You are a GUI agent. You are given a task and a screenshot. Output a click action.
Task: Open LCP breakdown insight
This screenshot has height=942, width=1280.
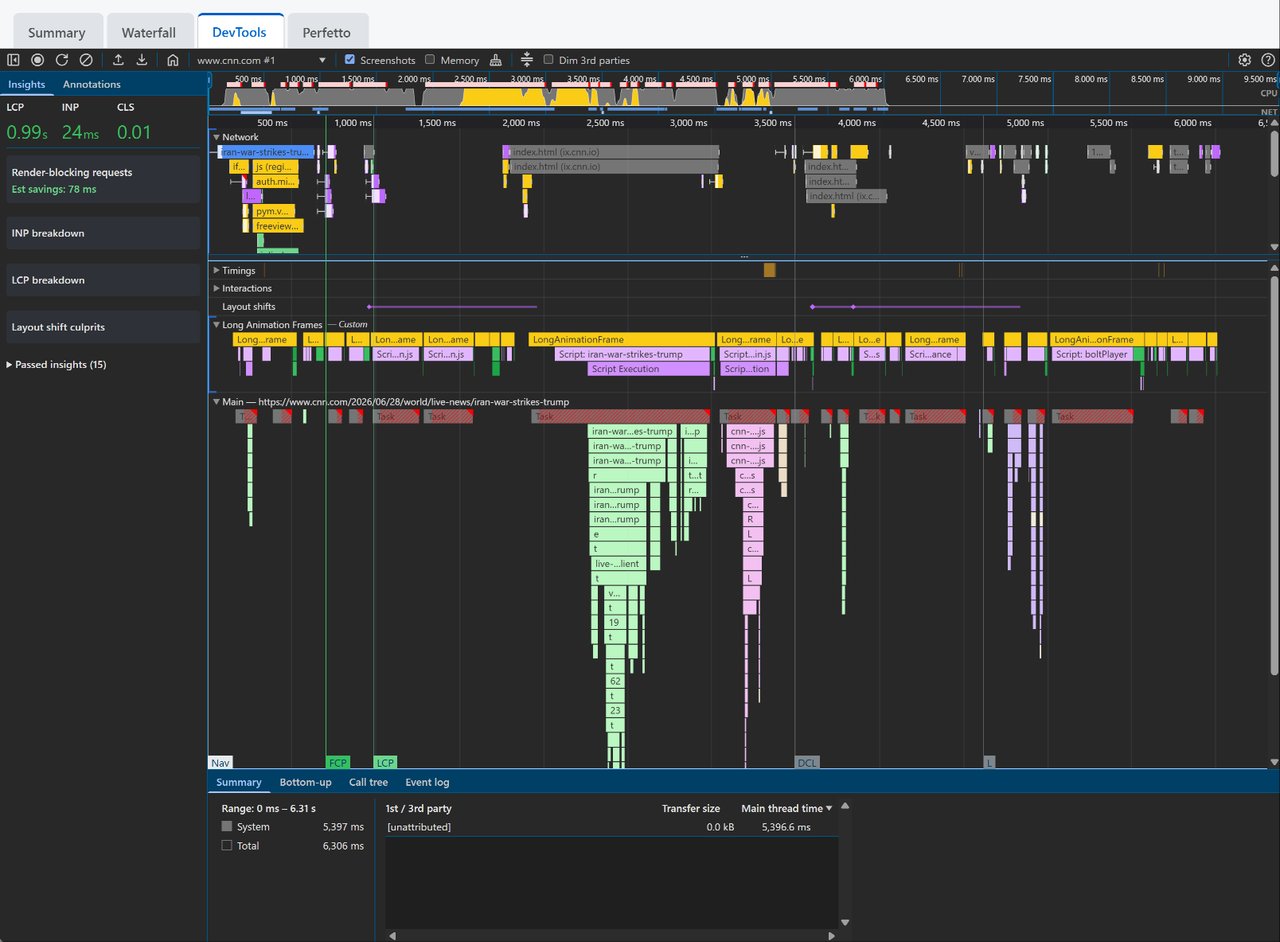point(104,280)
